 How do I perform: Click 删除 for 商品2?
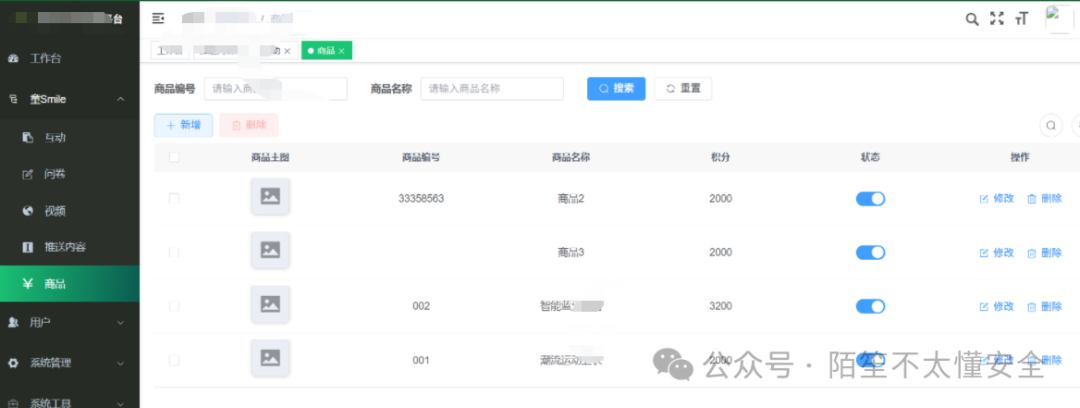pos(1044,198)
